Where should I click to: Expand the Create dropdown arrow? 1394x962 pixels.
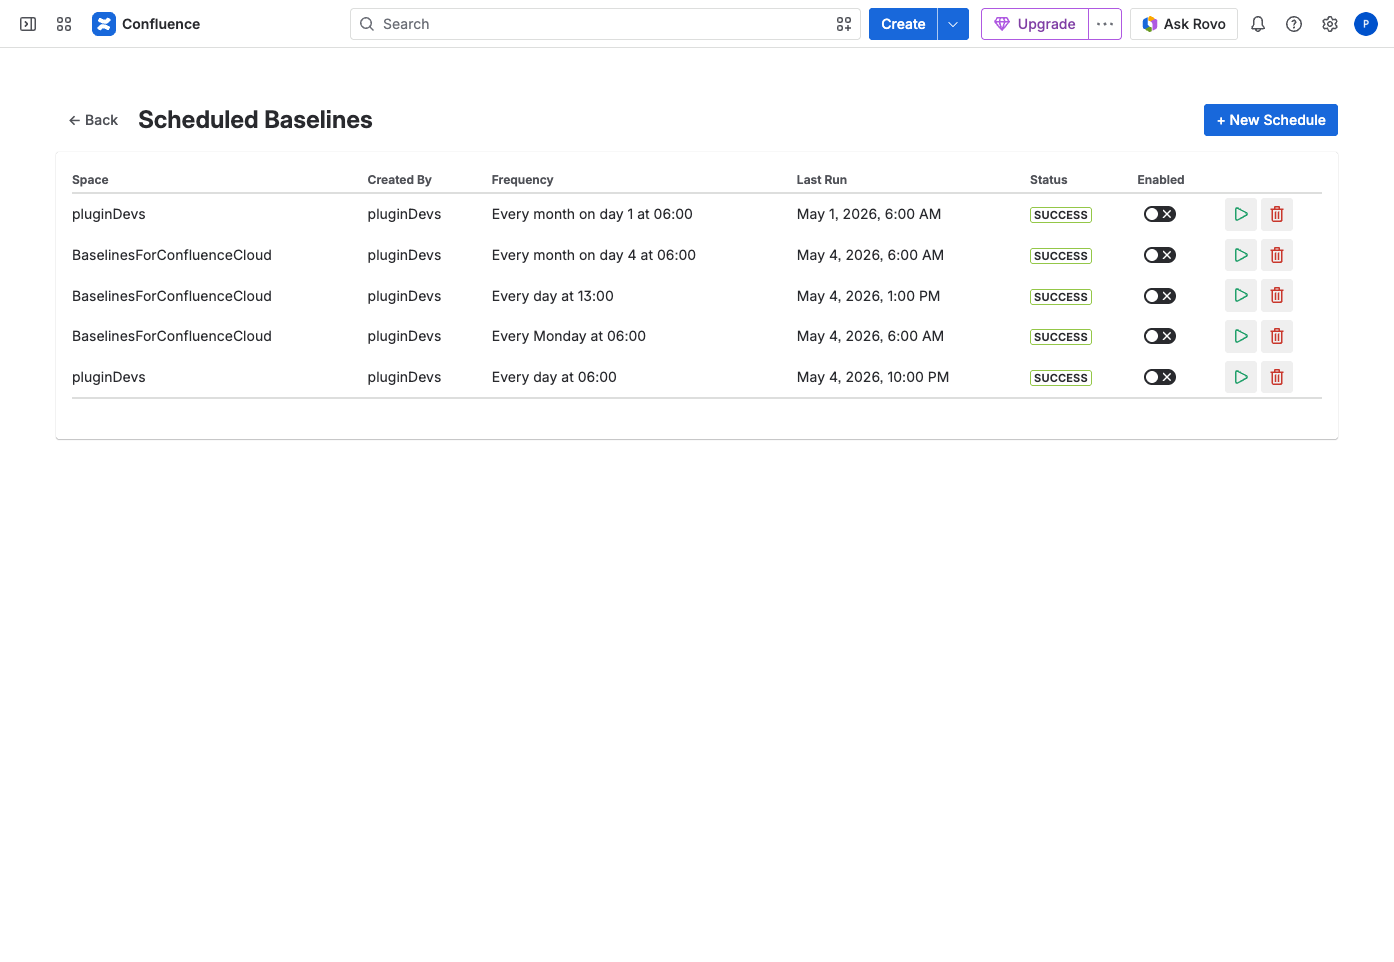click(953, 24)
